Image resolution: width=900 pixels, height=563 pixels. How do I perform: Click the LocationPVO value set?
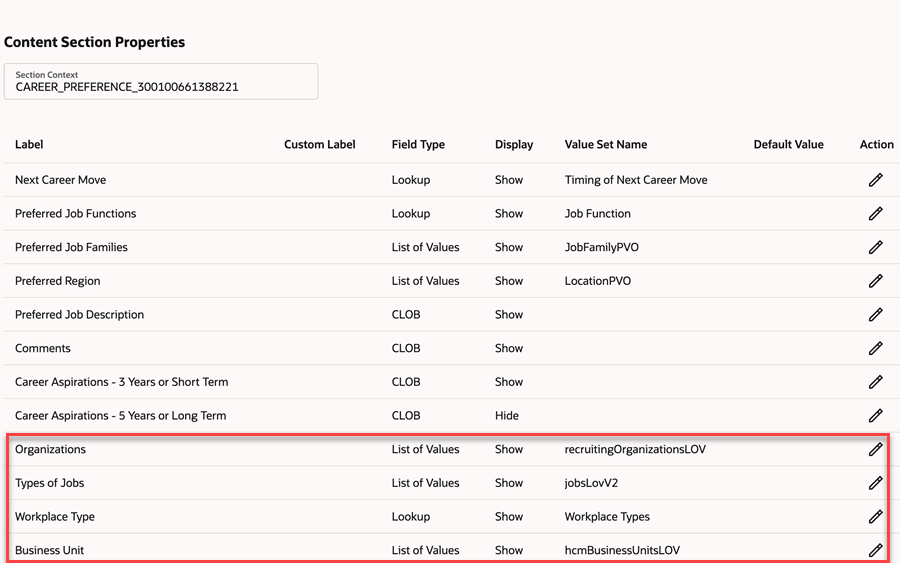pos(598,281)
